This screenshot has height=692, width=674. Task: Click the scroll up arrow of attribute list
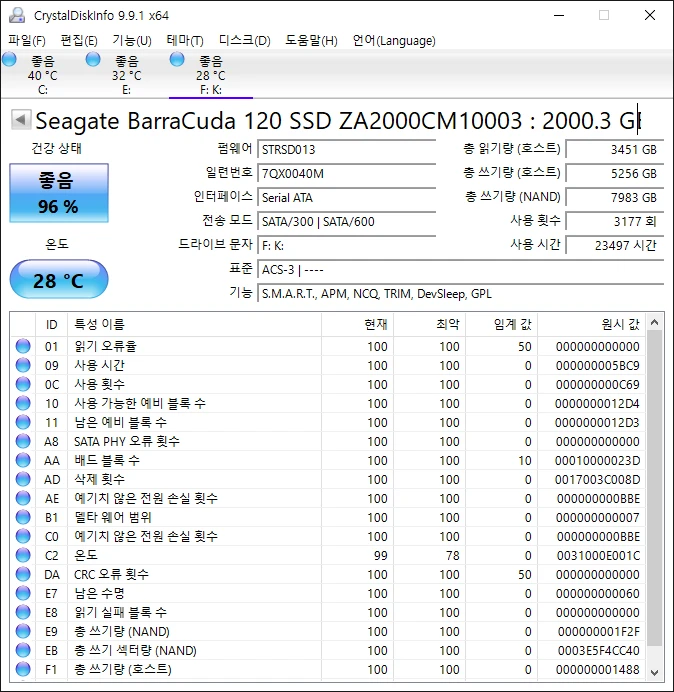point(655,323)
